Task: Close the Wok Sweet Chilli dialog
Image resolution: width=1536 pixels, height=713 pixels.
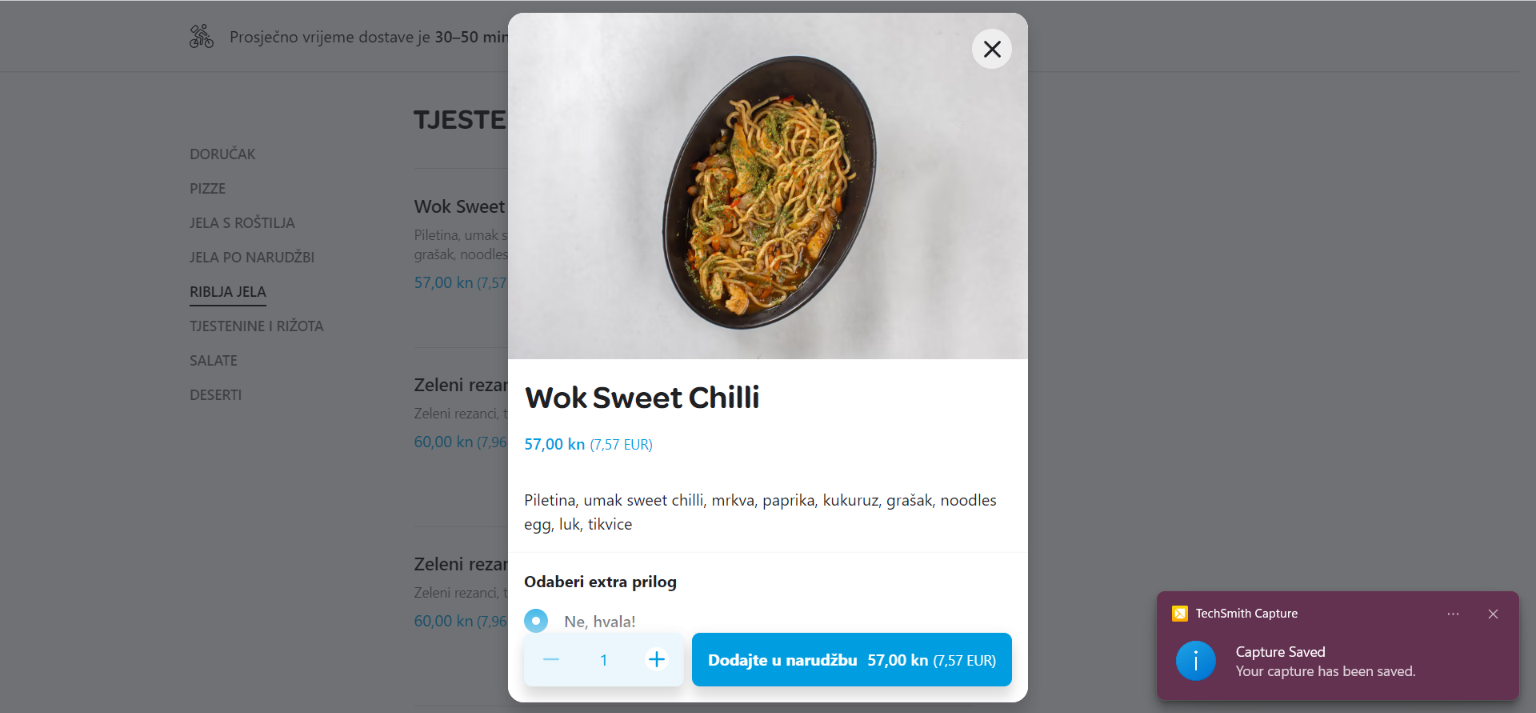Action: [991, 49]
